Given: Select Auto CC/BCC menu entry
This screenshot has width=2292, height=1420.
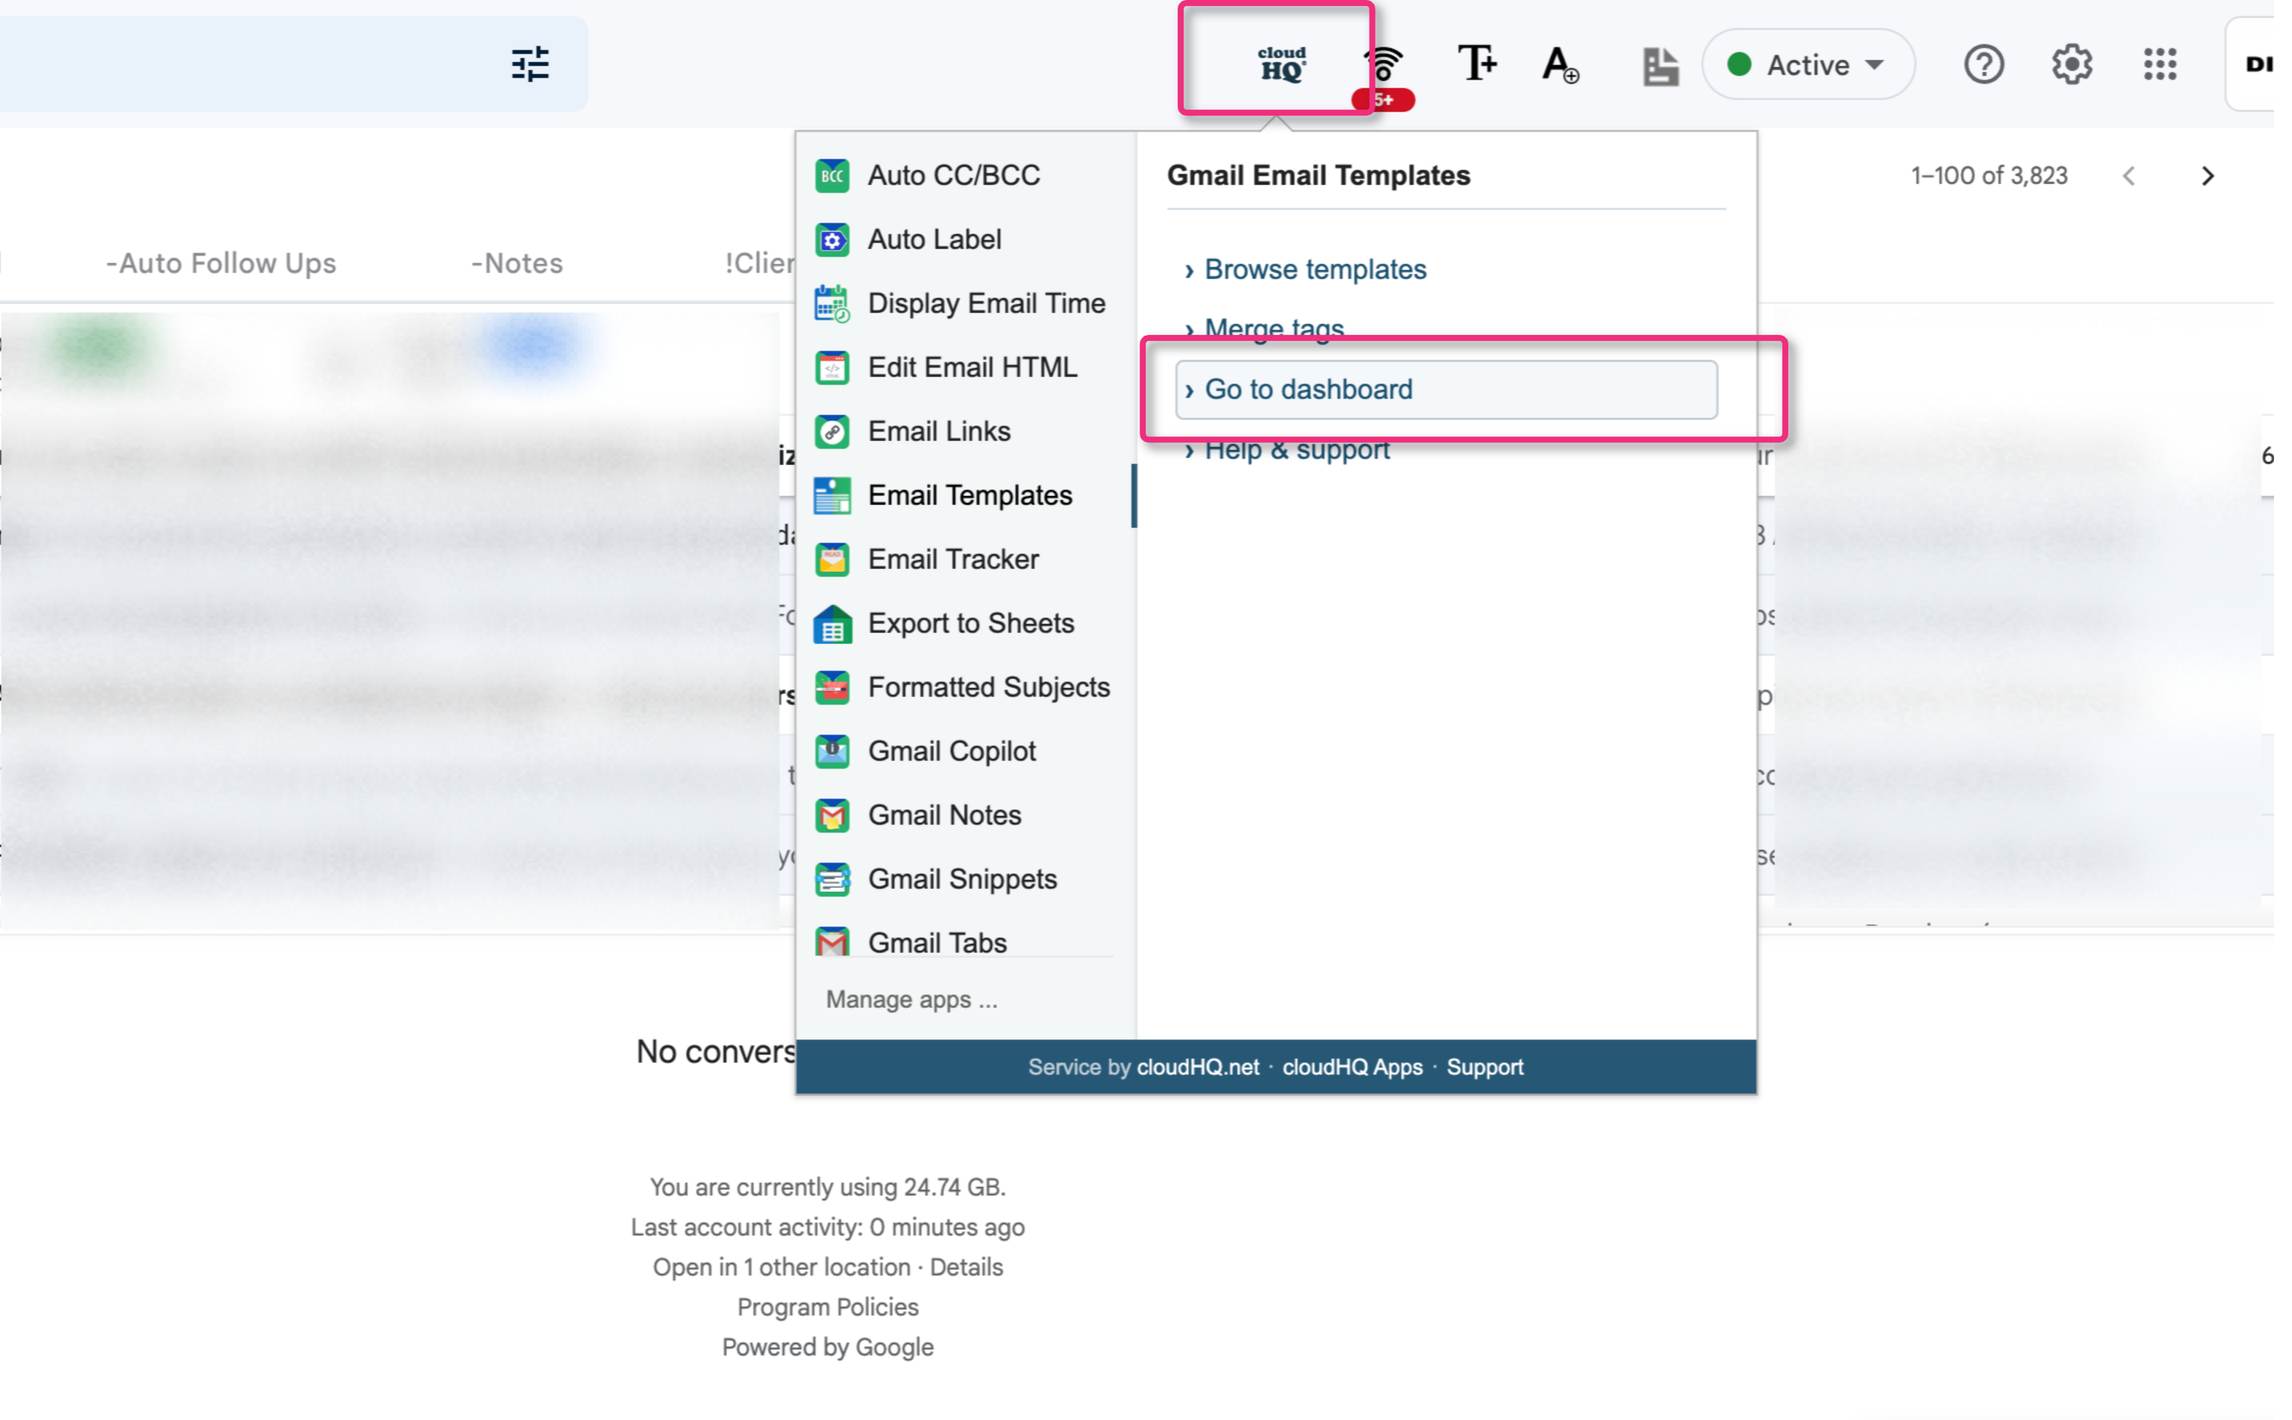Looking at the screenshot, I should point(965,175).
